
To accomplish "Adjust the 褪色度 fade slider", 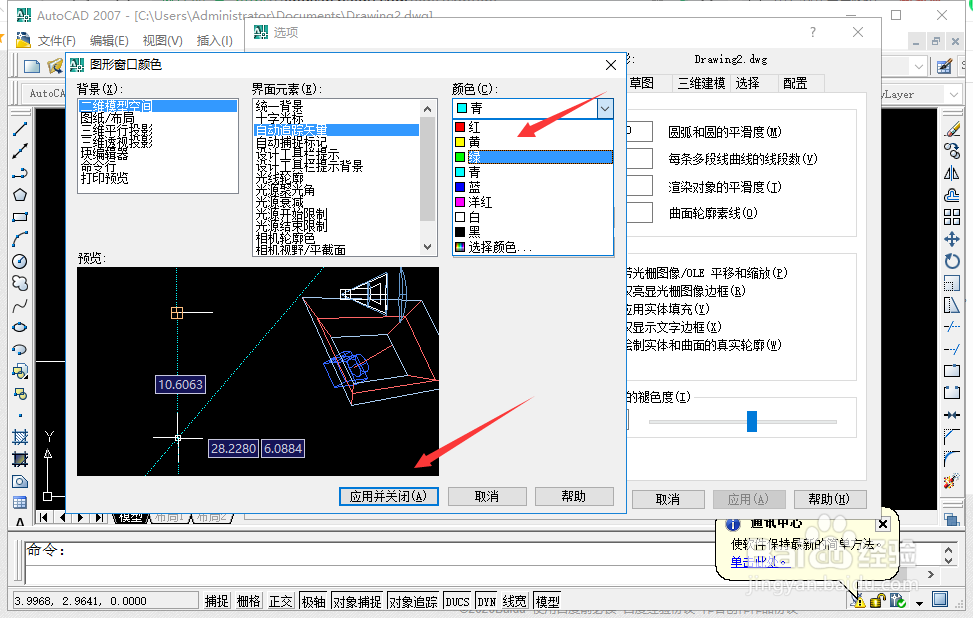I will (751, 421).
